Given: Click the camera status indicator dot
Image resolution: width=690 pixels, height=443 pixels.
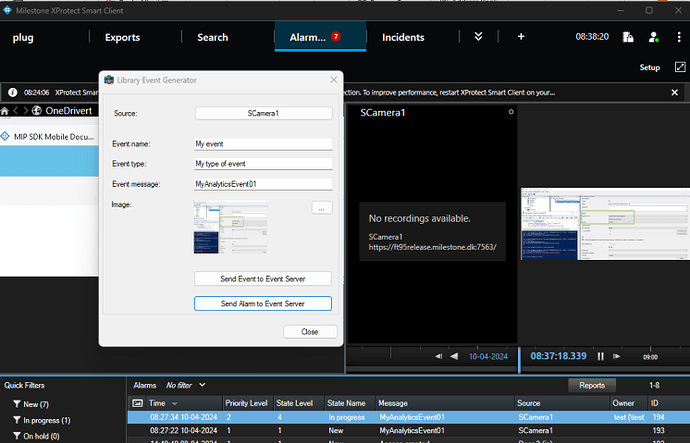Looking at the screenshot, I should point(511,112).
